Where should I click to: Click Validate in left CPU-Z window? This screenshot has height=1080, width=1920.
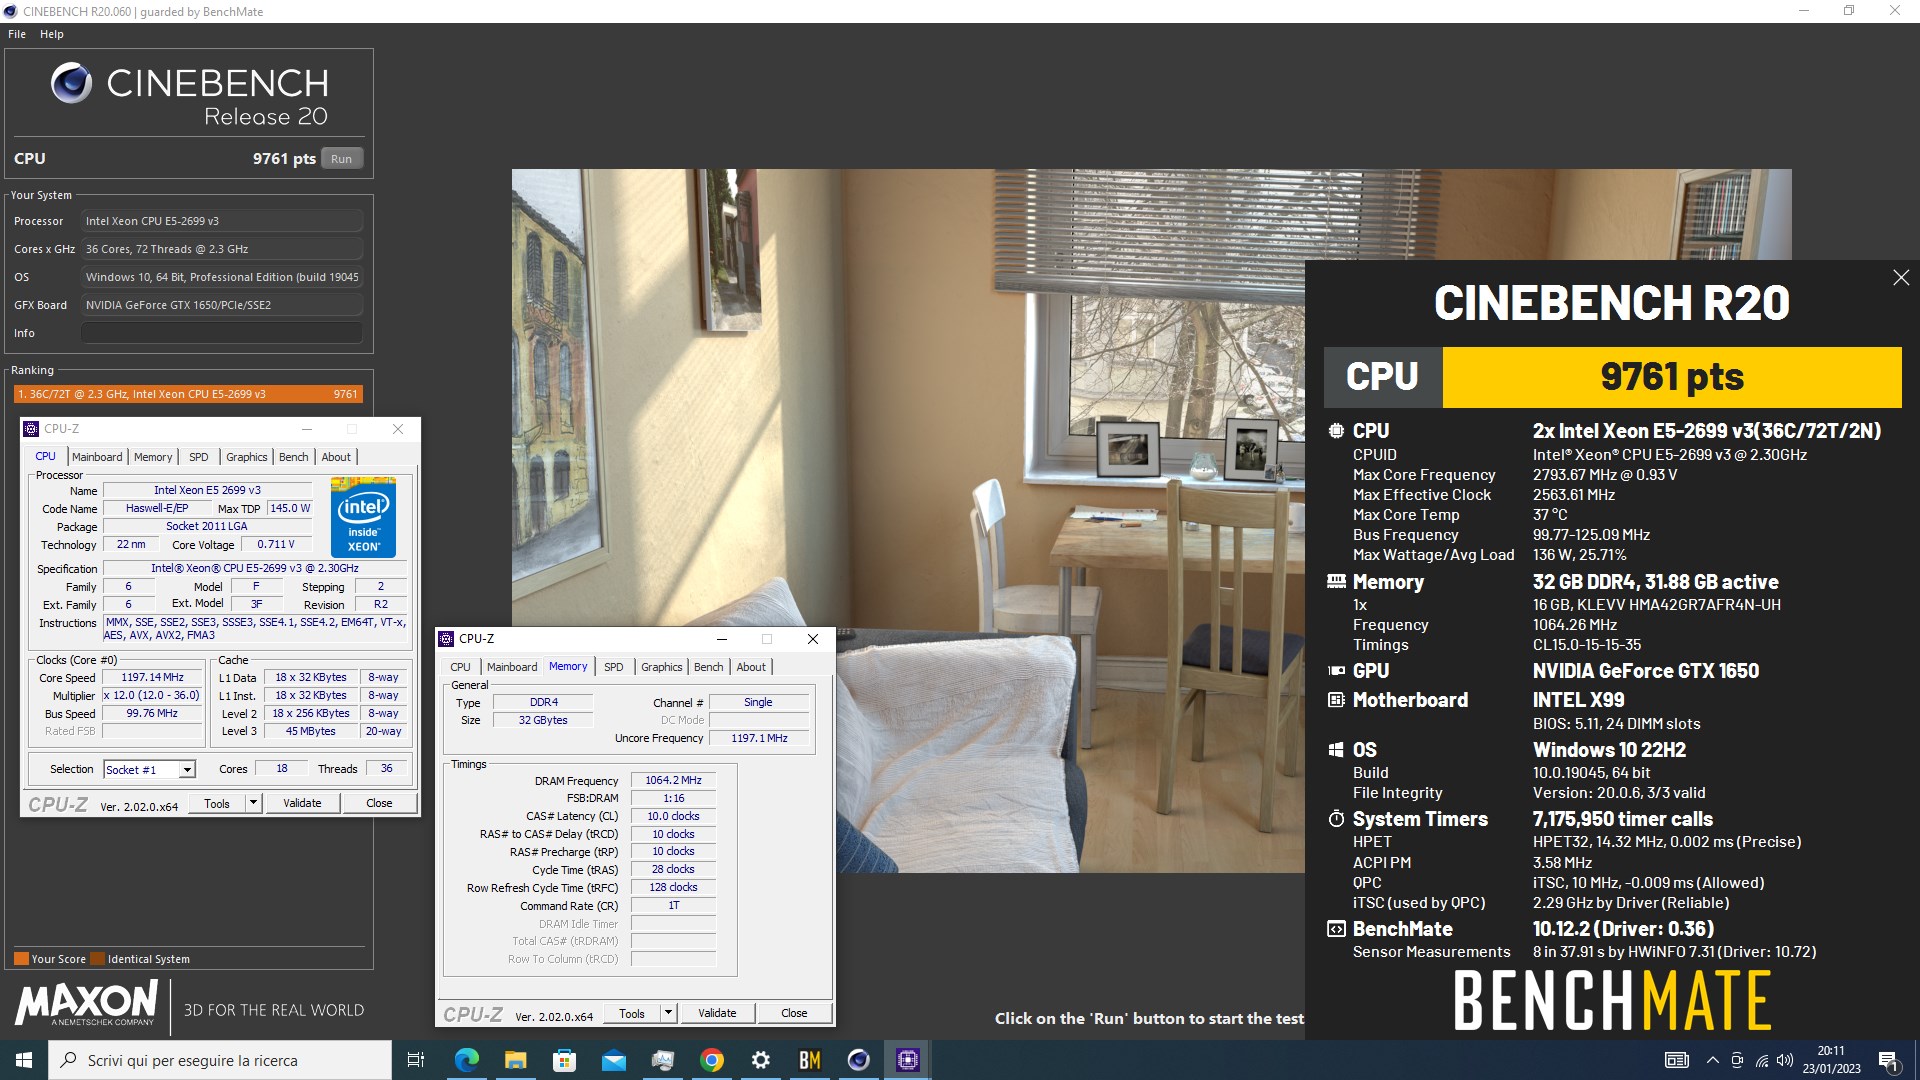tap(302, 803)
